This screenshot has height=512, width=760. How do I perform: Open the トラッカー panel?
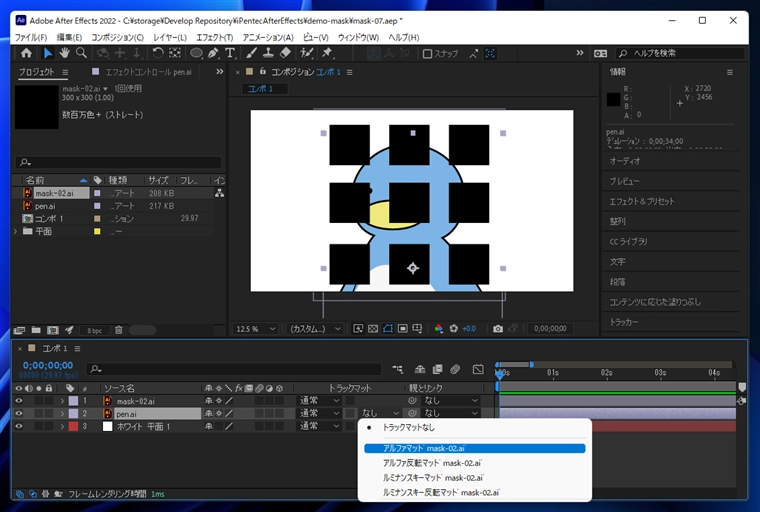(x=625, y=322)
